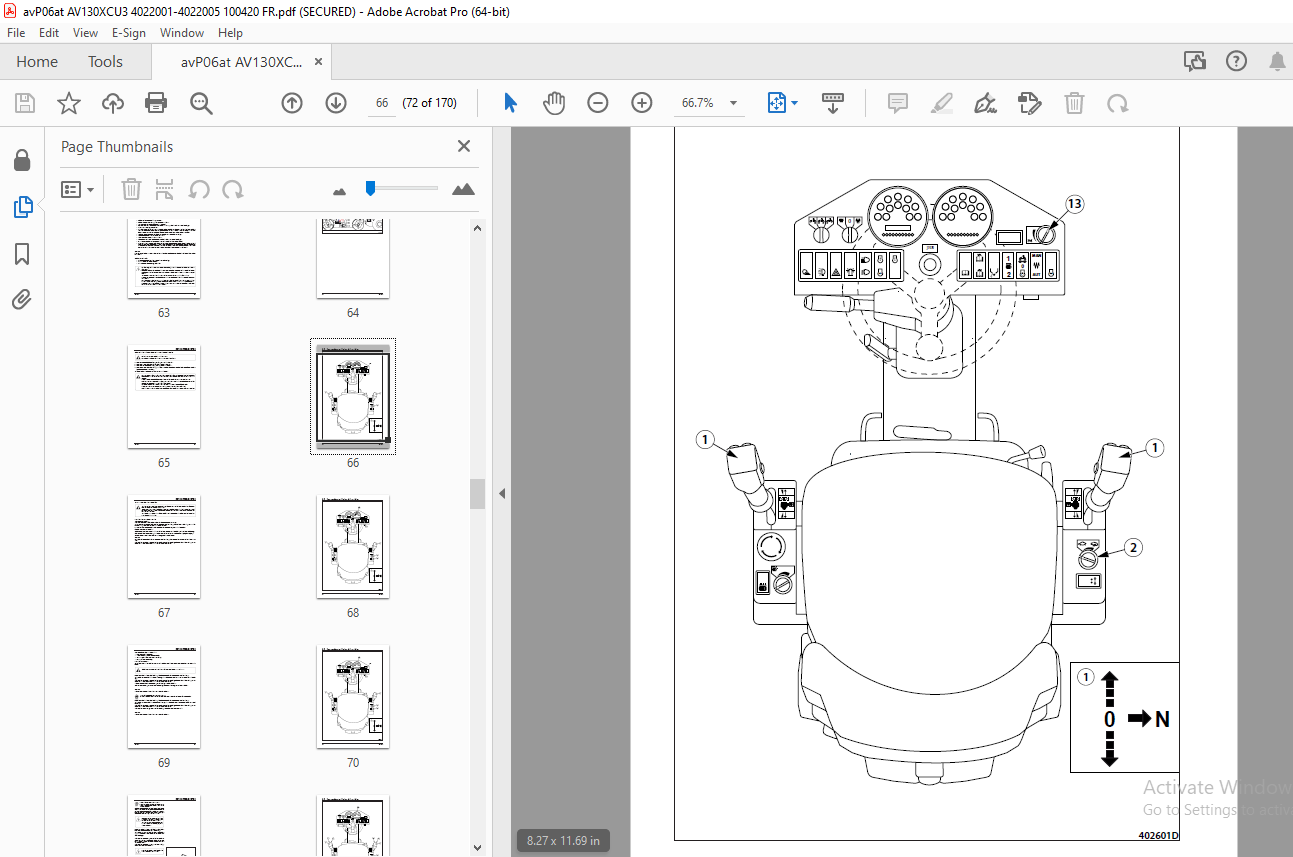
Task: Collapse the navigation pane using the arrow handle
Action: 502,493
